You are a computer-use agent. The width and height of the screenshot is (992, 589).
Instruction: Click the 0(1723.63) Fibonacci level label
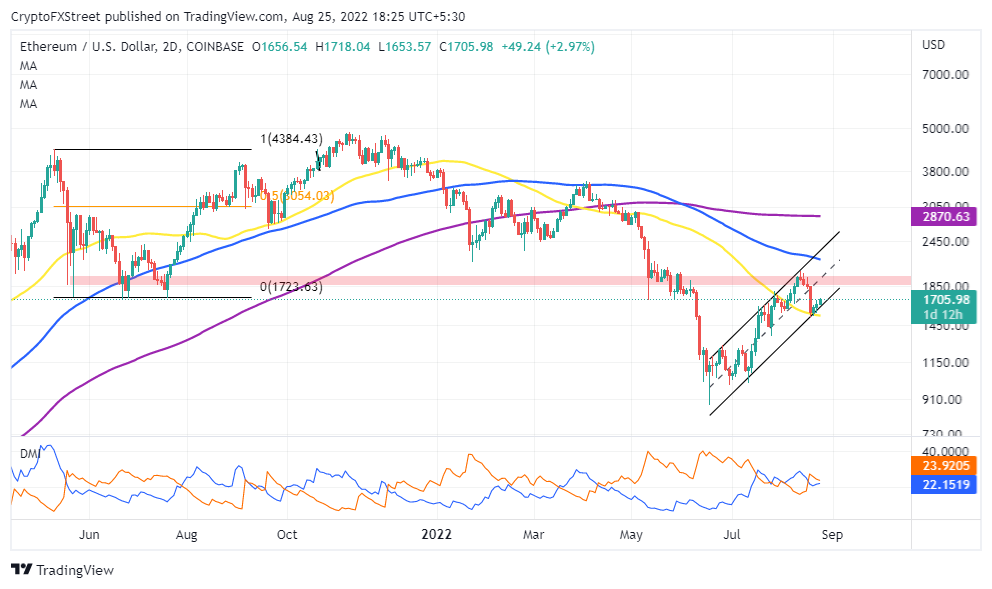291,287
